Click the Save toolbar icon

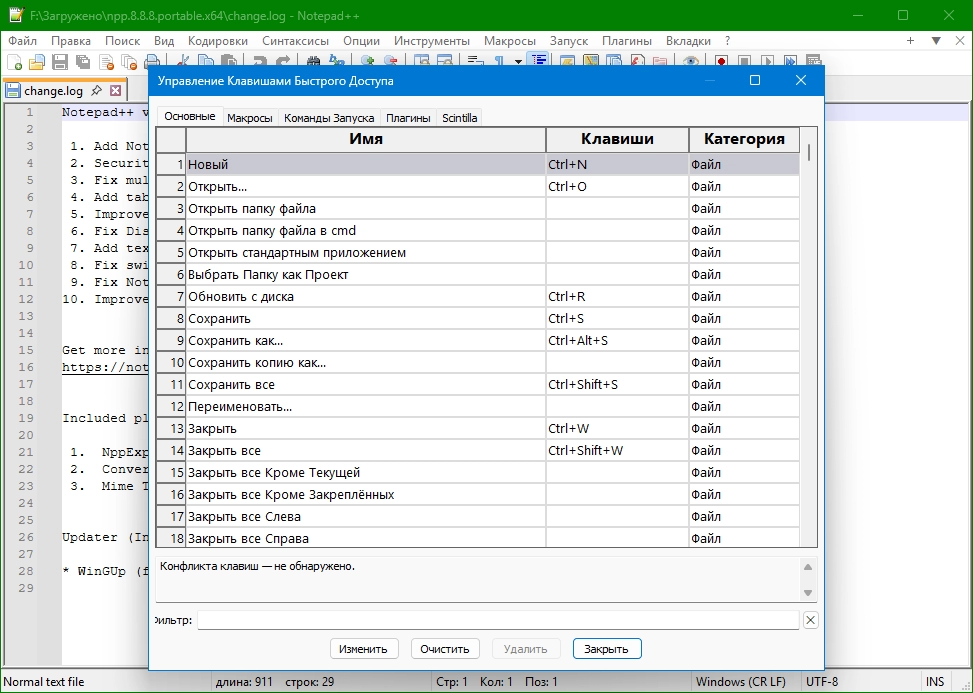pyautogui.click(x=60, y=62)
